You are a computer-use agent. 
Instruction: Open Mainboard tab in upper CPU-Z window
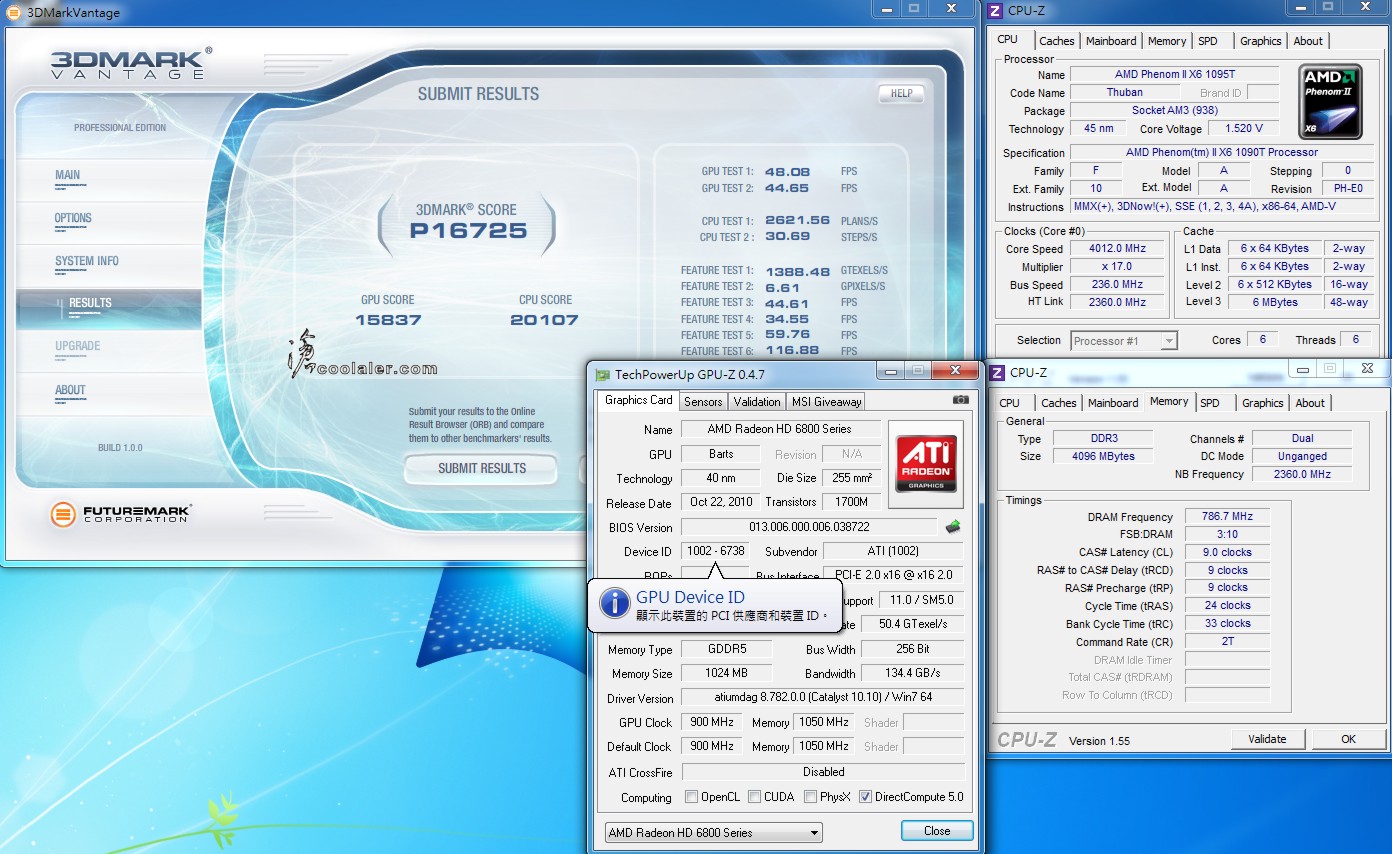pyautogui.click(x=1111, y=41)
